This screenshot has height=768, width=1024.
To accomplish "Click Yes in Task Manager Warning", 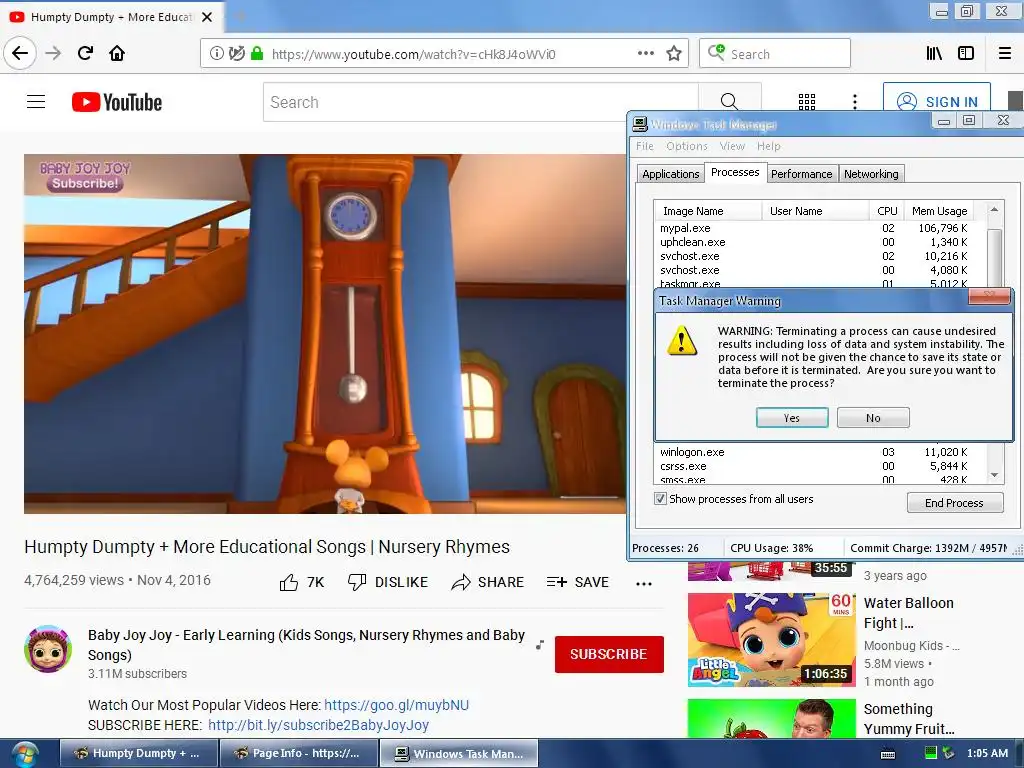I will pyautogui.click(x=792, y=418).
